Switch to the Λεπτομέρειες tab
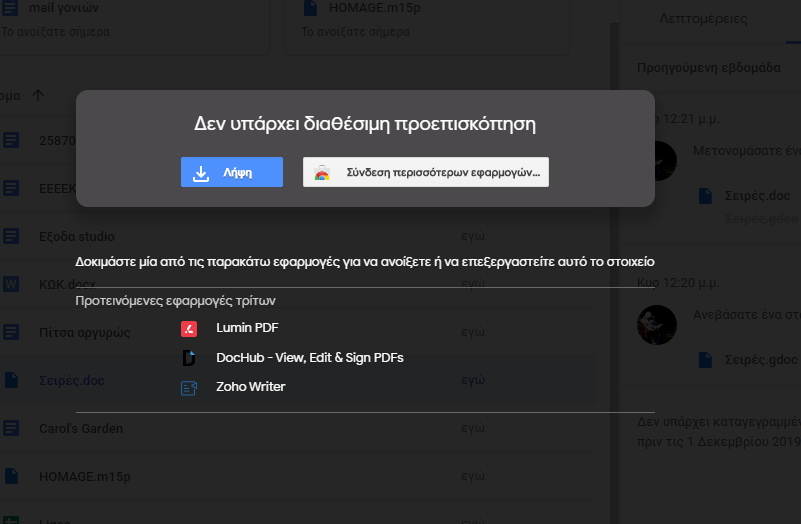Viewport: 801px width, 524px height. [703, 19]
